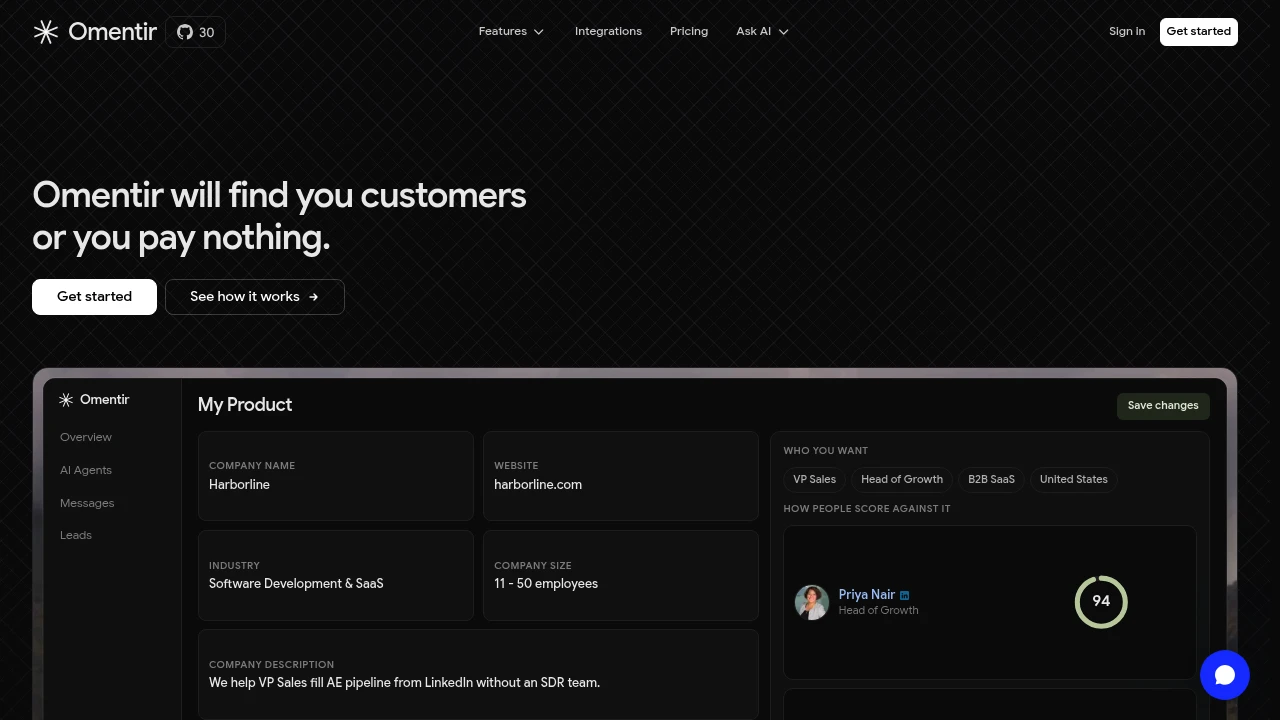Go to the Pricing page
The height and width of the screenshot is (720, 1280).
click(689, 32)
